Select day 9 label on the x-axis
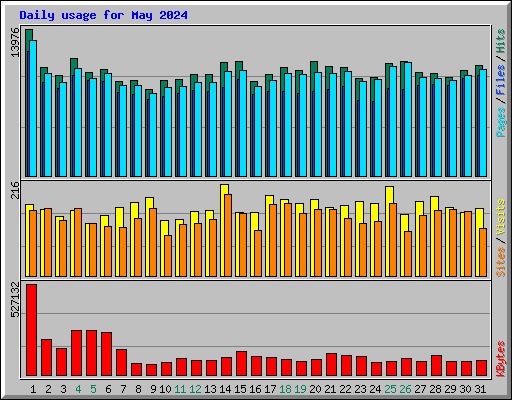The width and height of the screenshot is (512, 400). coord(153,389)
